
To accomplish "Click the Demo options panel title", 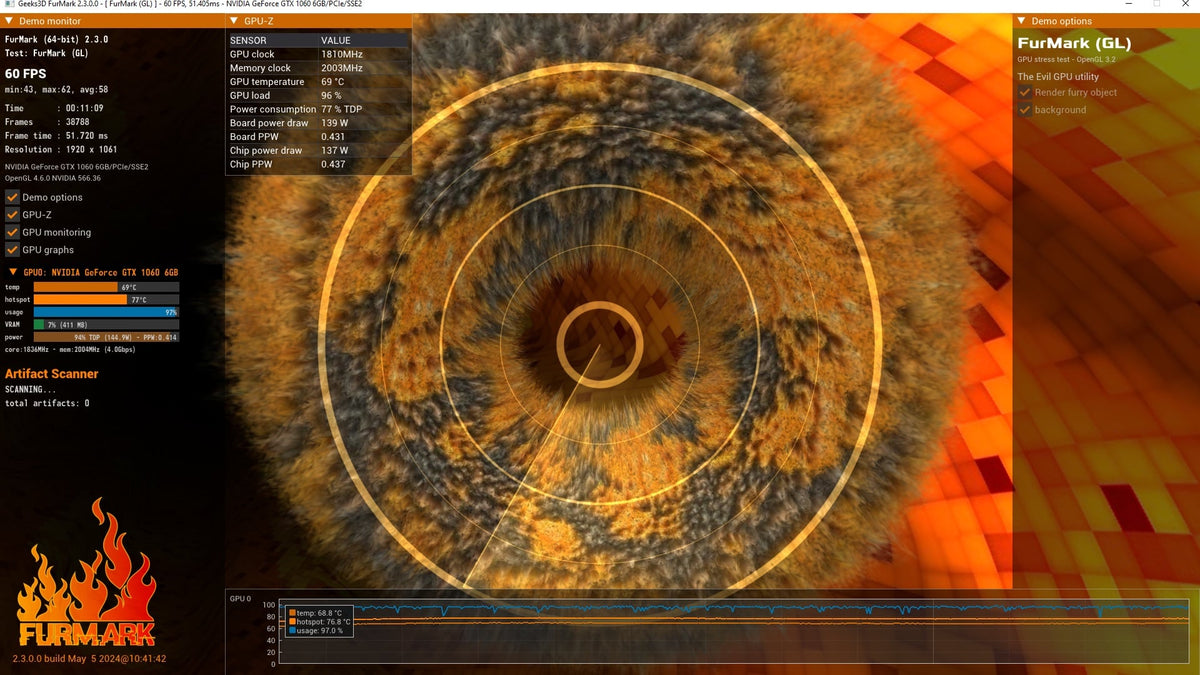I will click(x=1062, y=21).
